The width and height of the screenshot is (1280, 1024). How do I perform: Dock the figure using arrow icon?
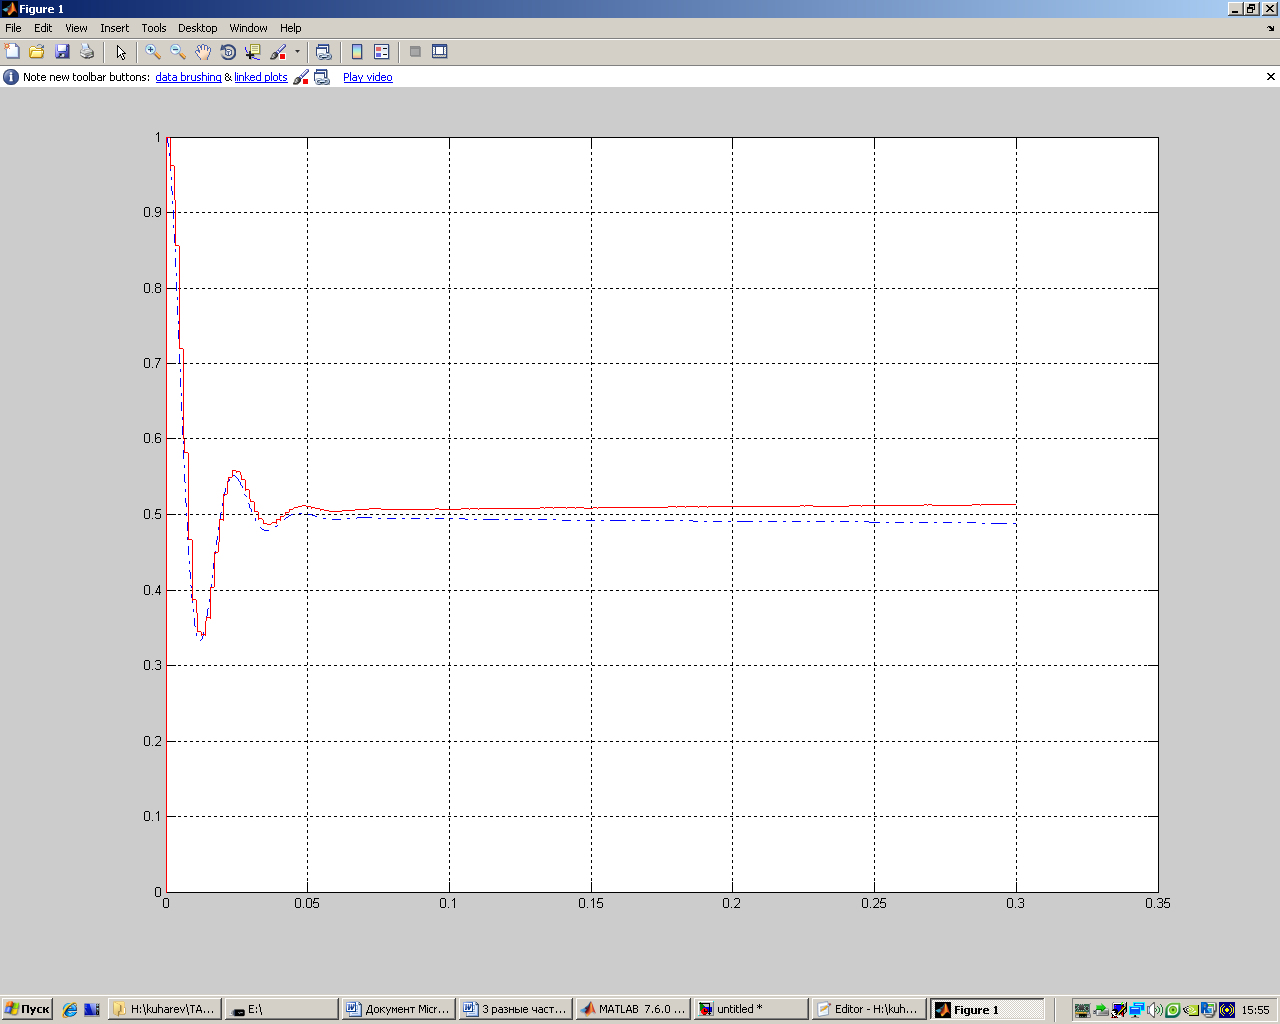[x=1271, y=28]
